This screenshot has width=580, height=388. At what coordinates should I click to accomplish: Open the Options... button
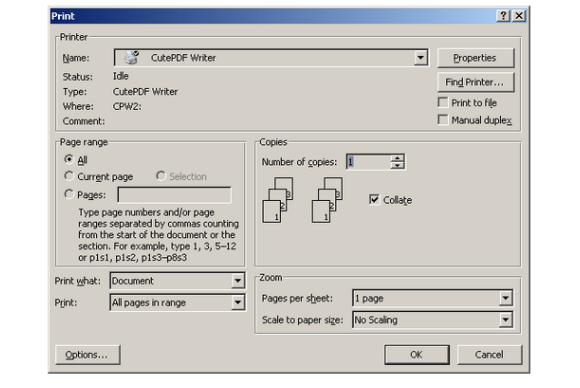tap(88, 355)
